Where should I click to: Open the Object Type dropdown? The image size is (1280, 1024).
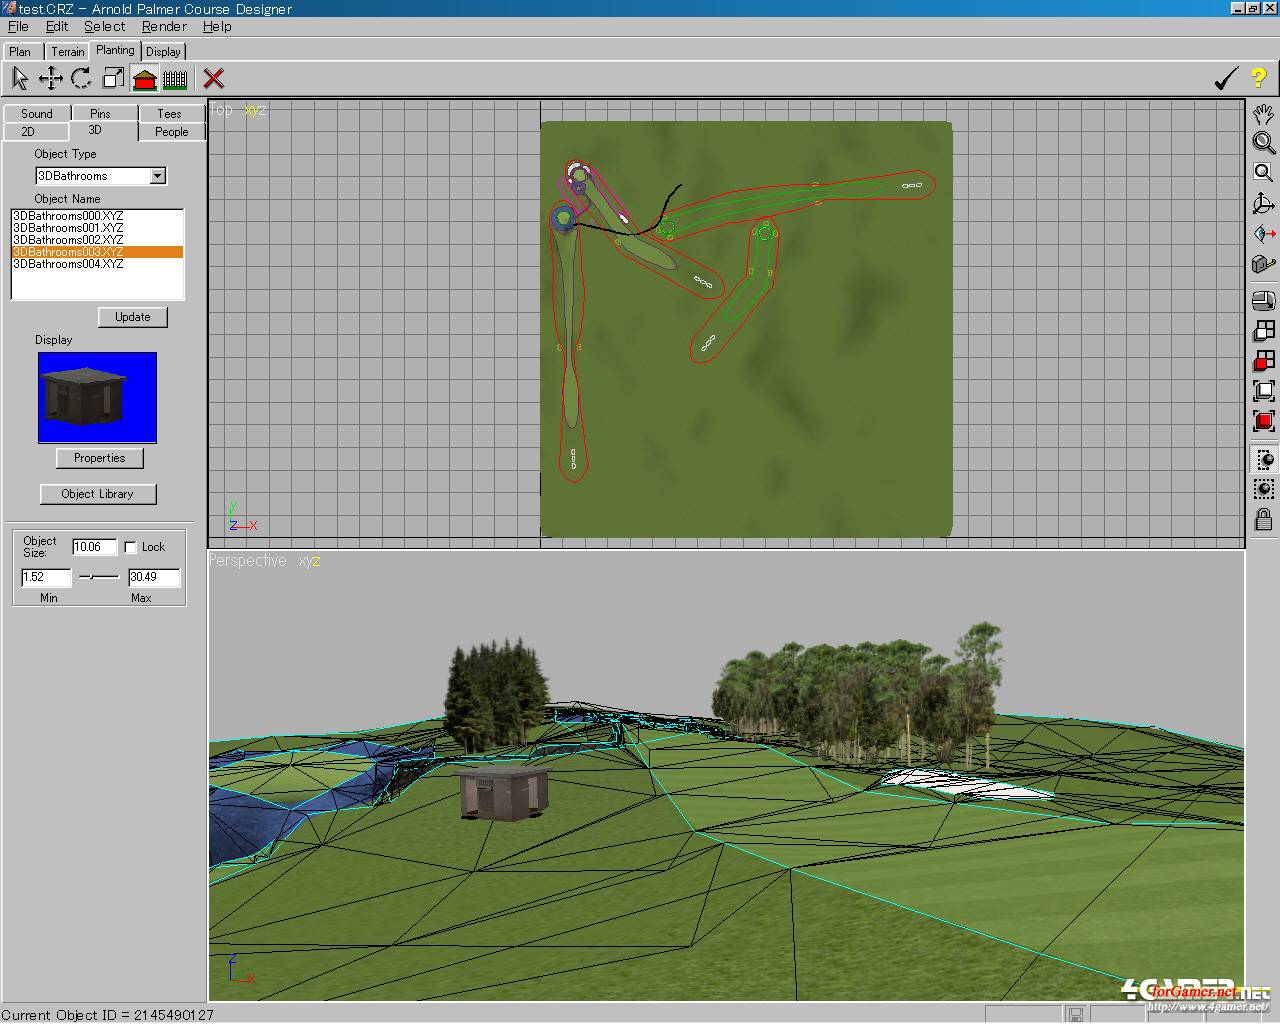click(x=157, y=176)
